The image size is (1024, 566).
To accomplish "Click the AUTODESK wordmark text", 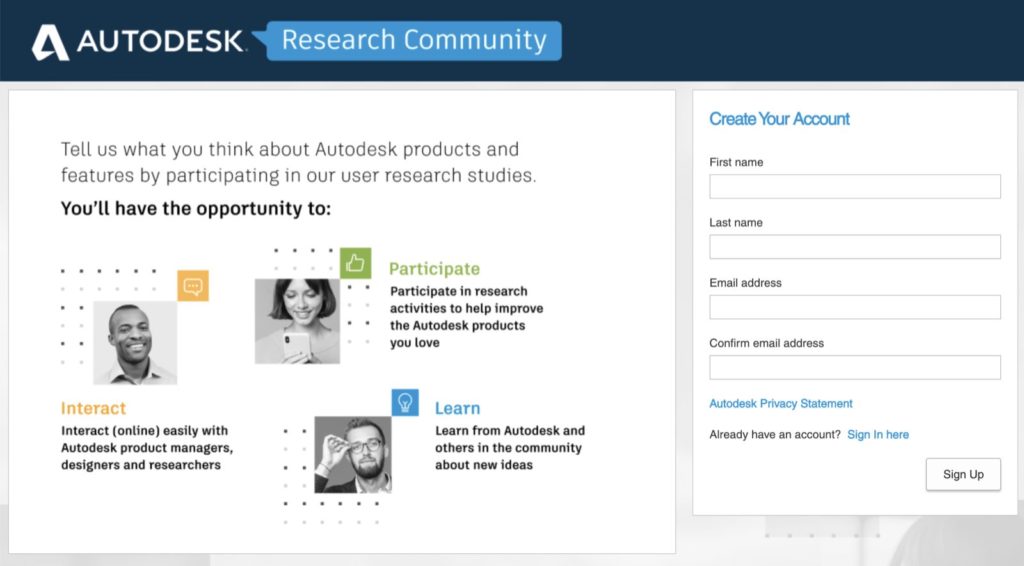I will [x=160, y=41].
